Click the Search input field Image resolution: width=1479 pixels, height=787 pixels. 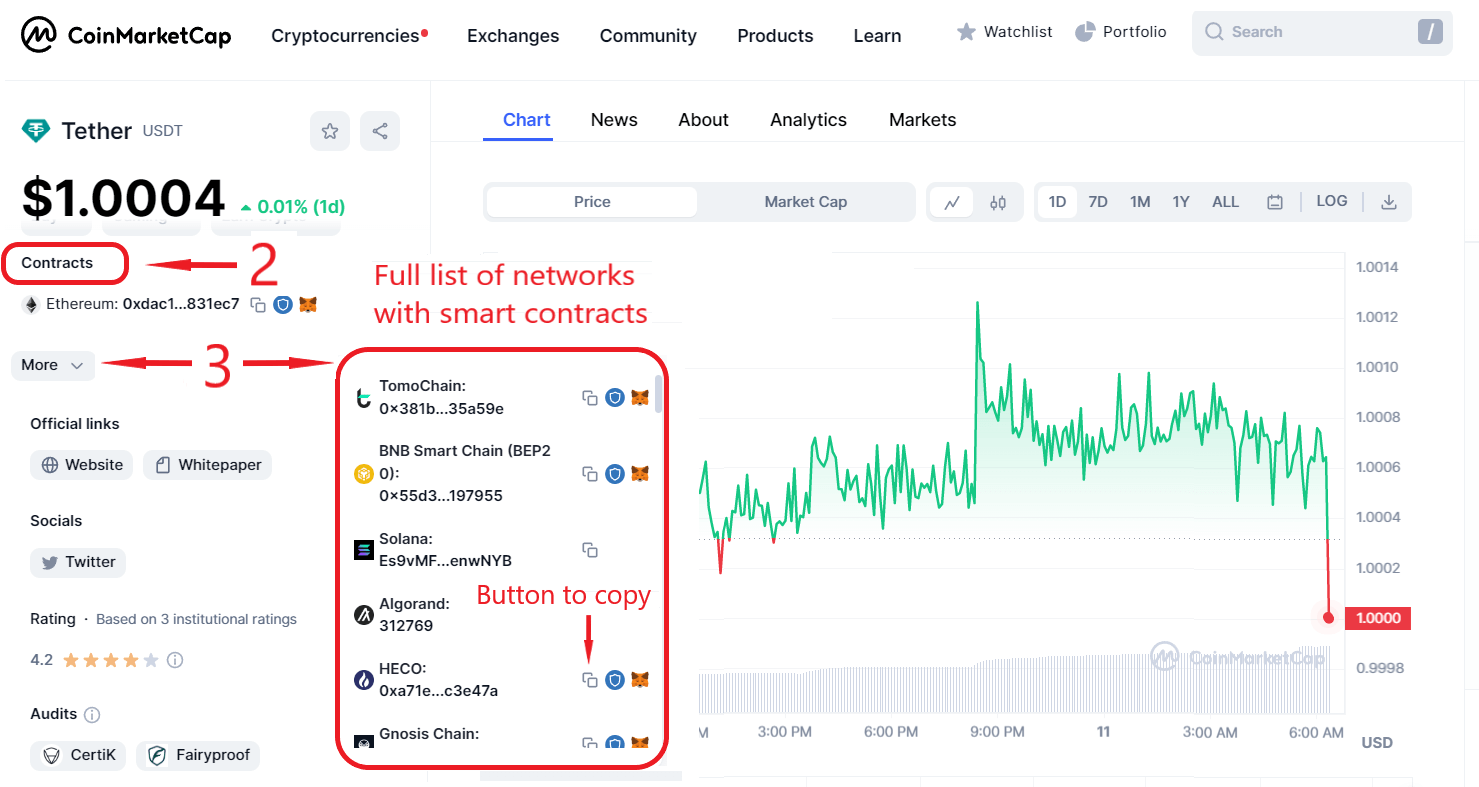[1322, 33]
